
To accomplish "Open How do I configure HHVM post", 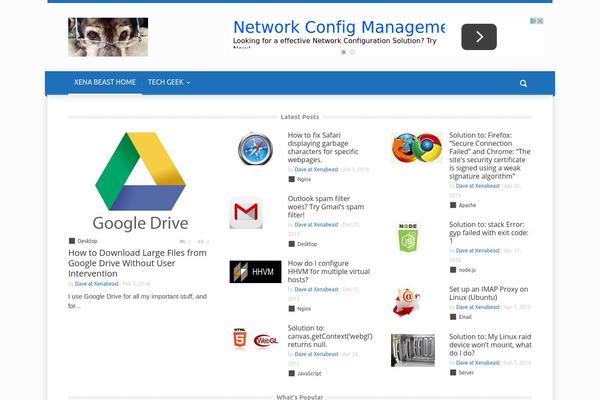I will (329, 271).
